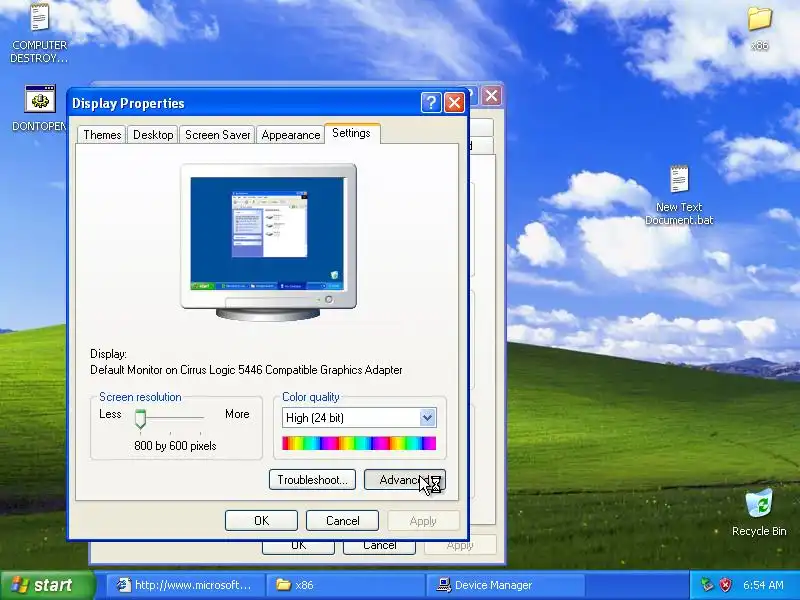Switch to the Desktop tab
The width and height of the screenshot is (800, 600).
(x=153, y=135)
